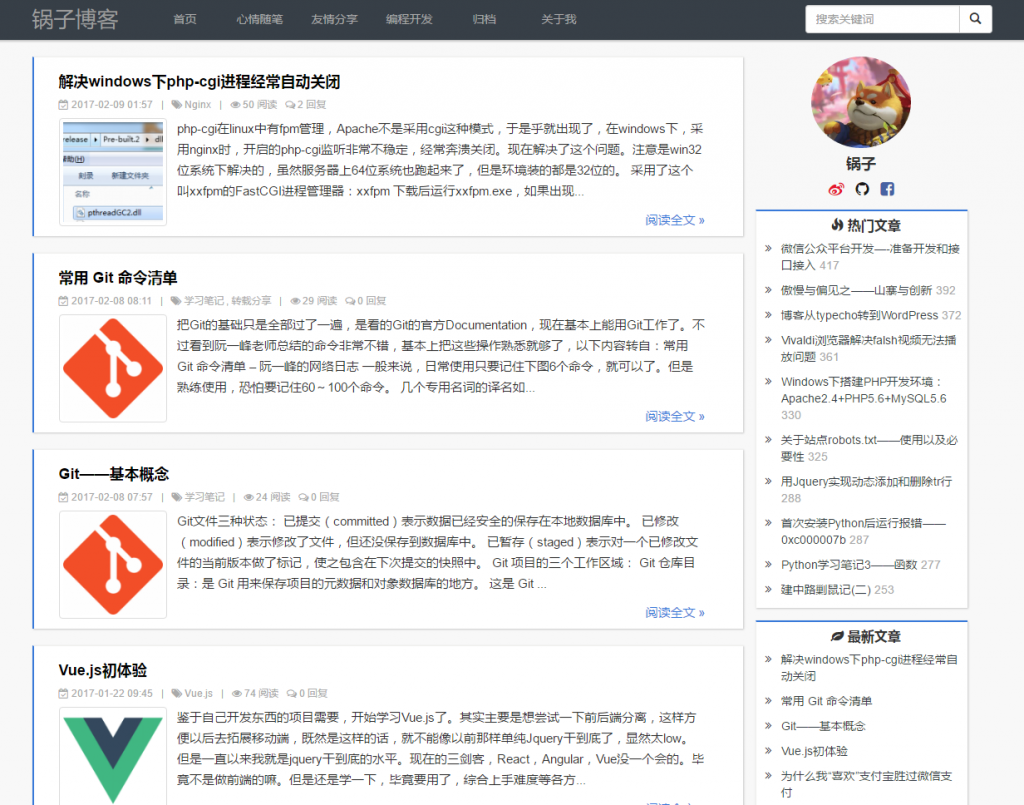Open hot article Python学习笔记3——函数
Viewport: 1024px width, 805px height.
[x=849, y=565]
